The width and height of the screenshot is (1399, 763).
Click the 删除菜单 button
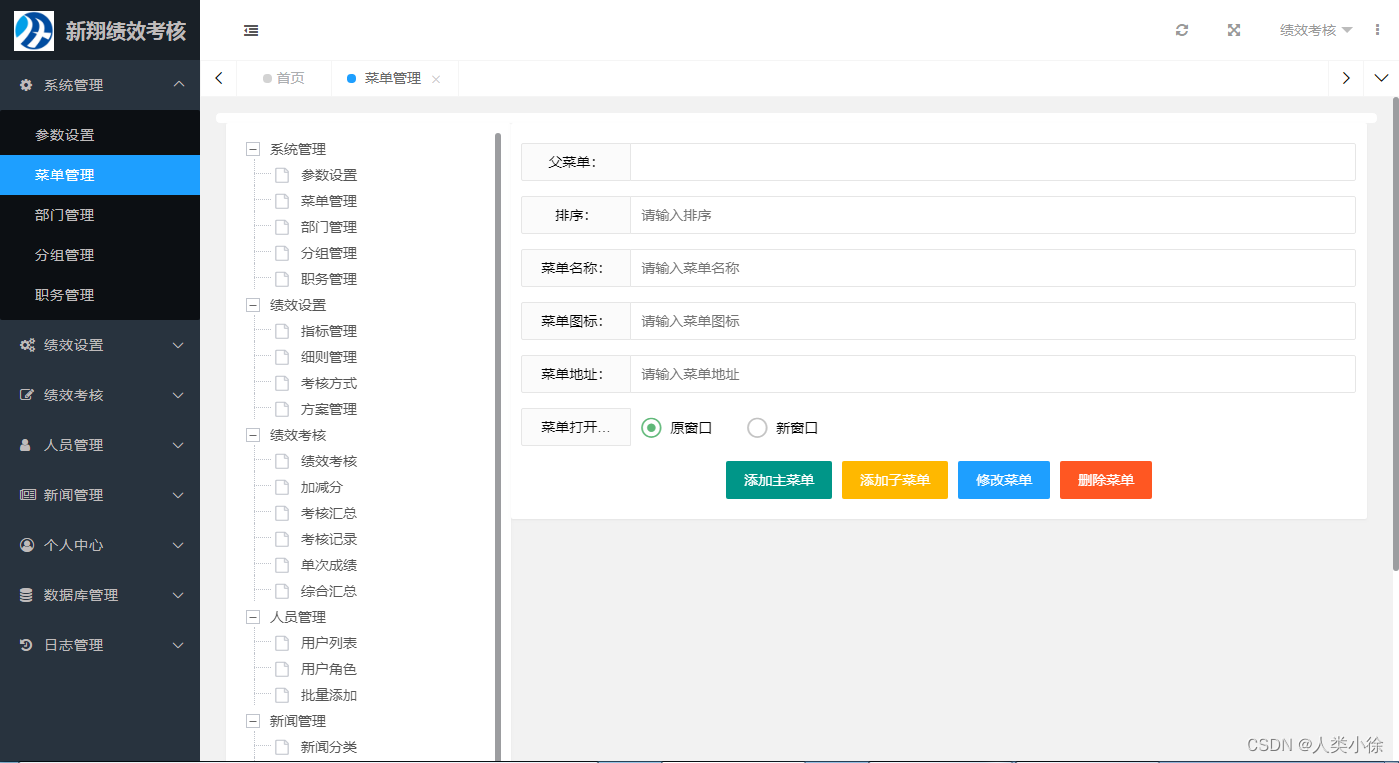click(x=1106, y=480)
